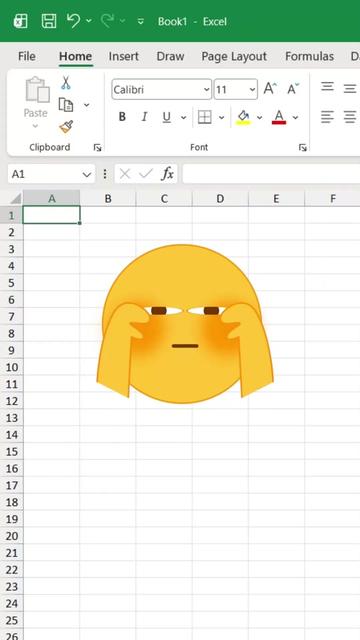Select Top Align icon
Screen dimensions: 360x640
point(327,87)
